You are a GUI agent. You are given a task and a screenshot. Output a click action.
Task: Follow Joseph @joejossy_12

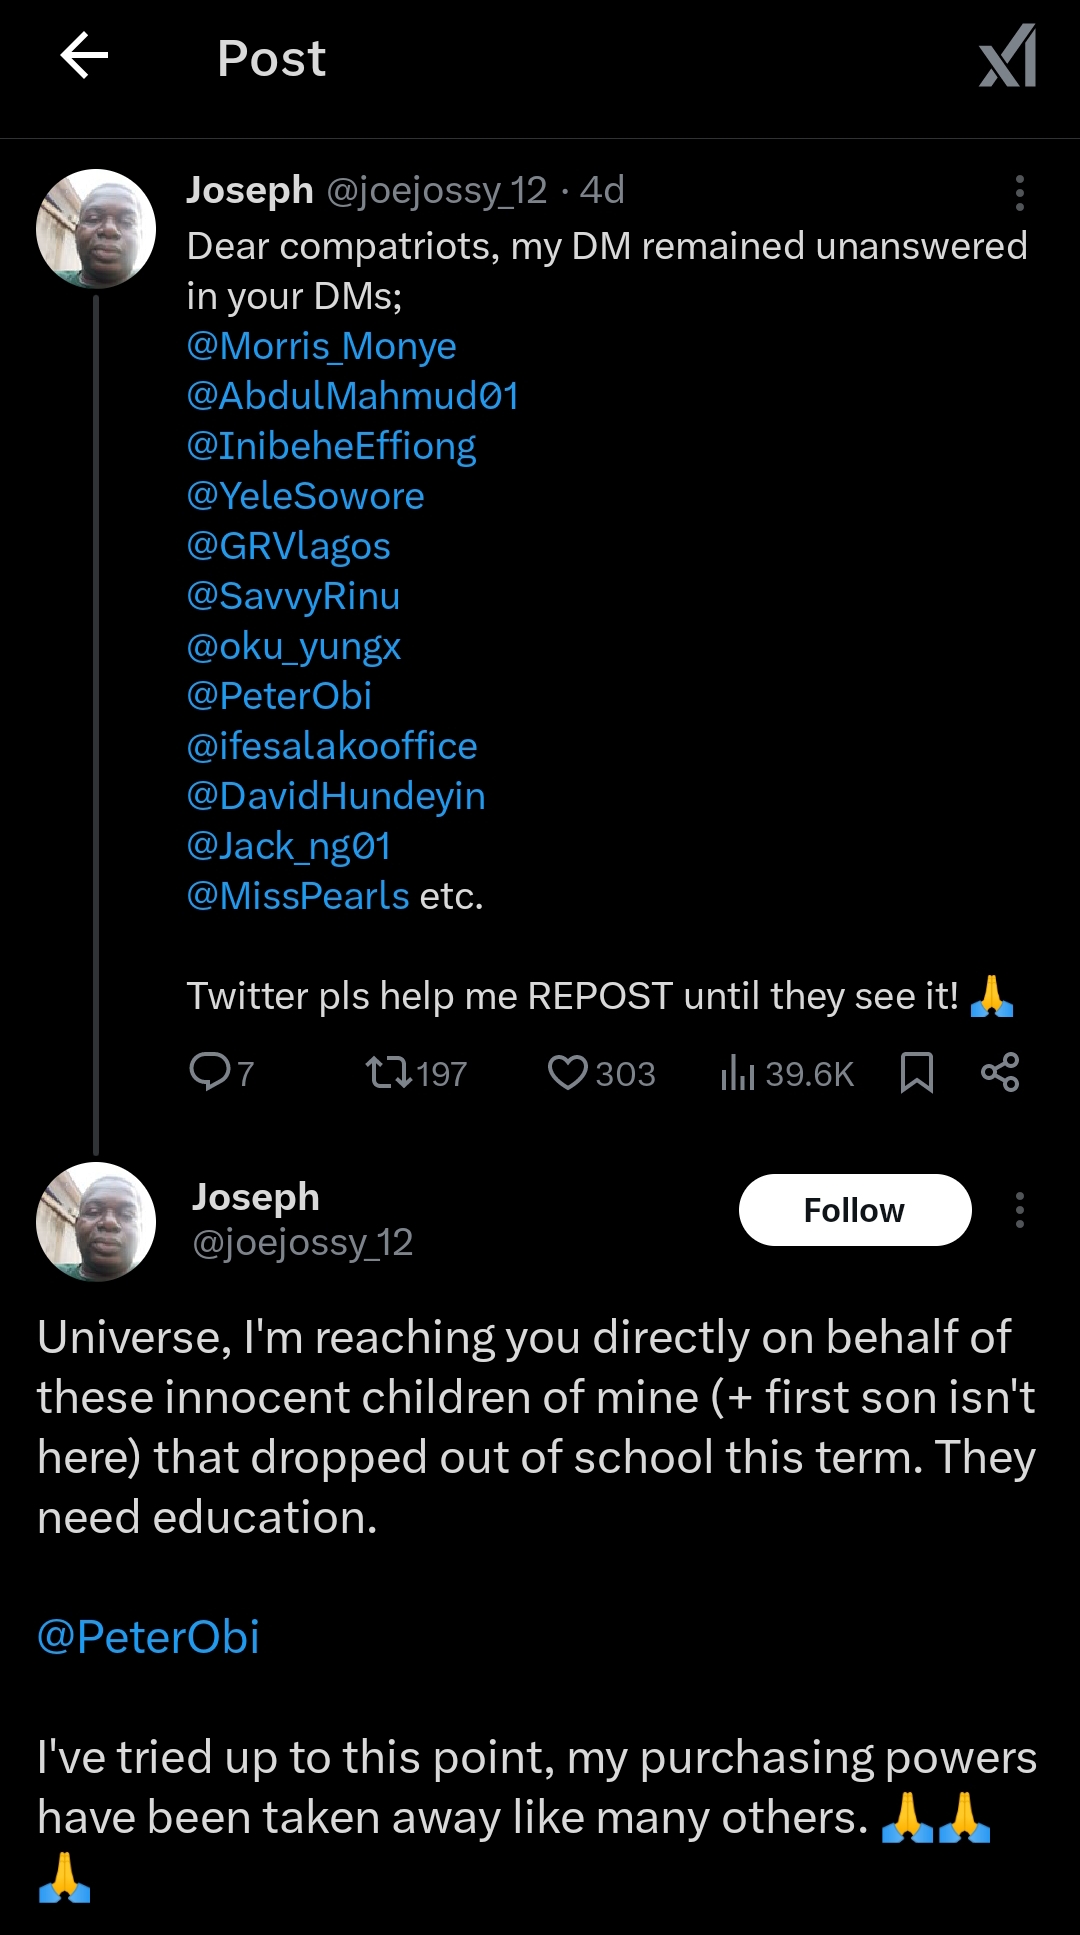854,1210
